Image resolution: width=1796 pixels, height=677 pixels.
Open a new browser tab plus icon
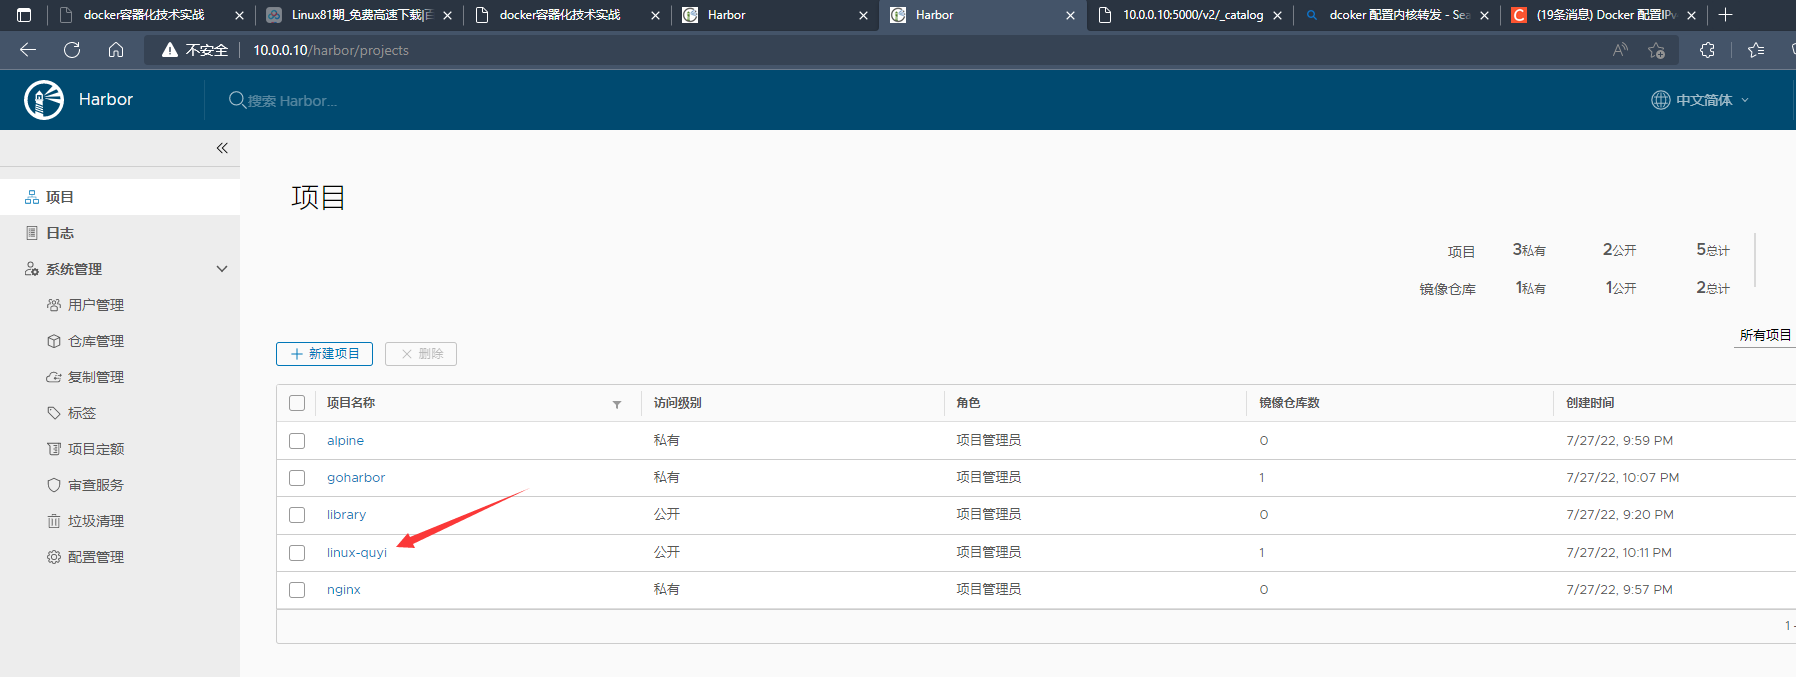pyautogui.click(x=1725, y=15)
